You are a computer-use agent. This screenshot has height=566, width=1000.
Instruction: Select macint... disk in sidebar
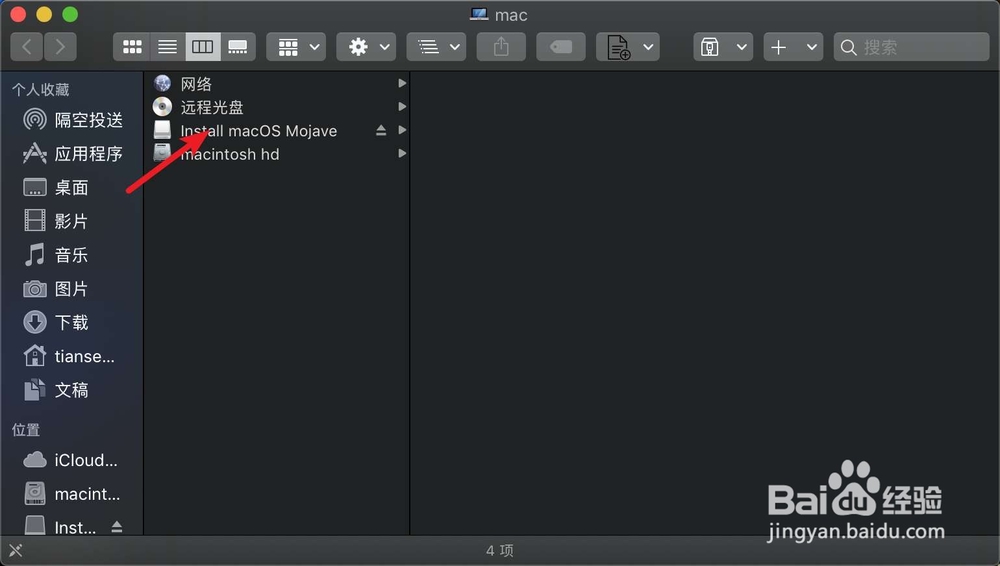[71, 494]
